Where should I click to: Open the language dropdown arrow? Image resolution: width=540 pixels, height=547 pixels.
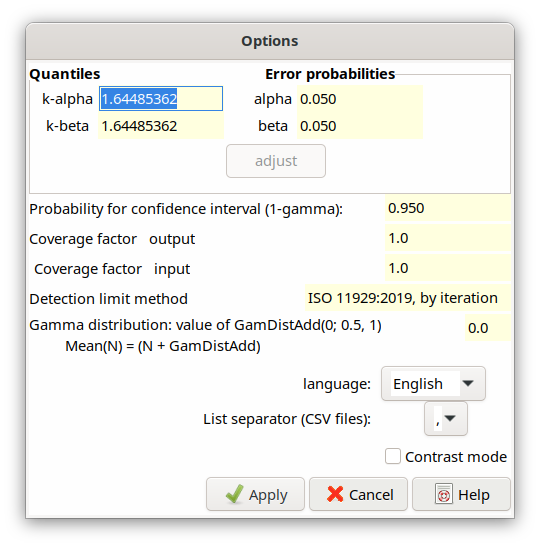(468, 383)
